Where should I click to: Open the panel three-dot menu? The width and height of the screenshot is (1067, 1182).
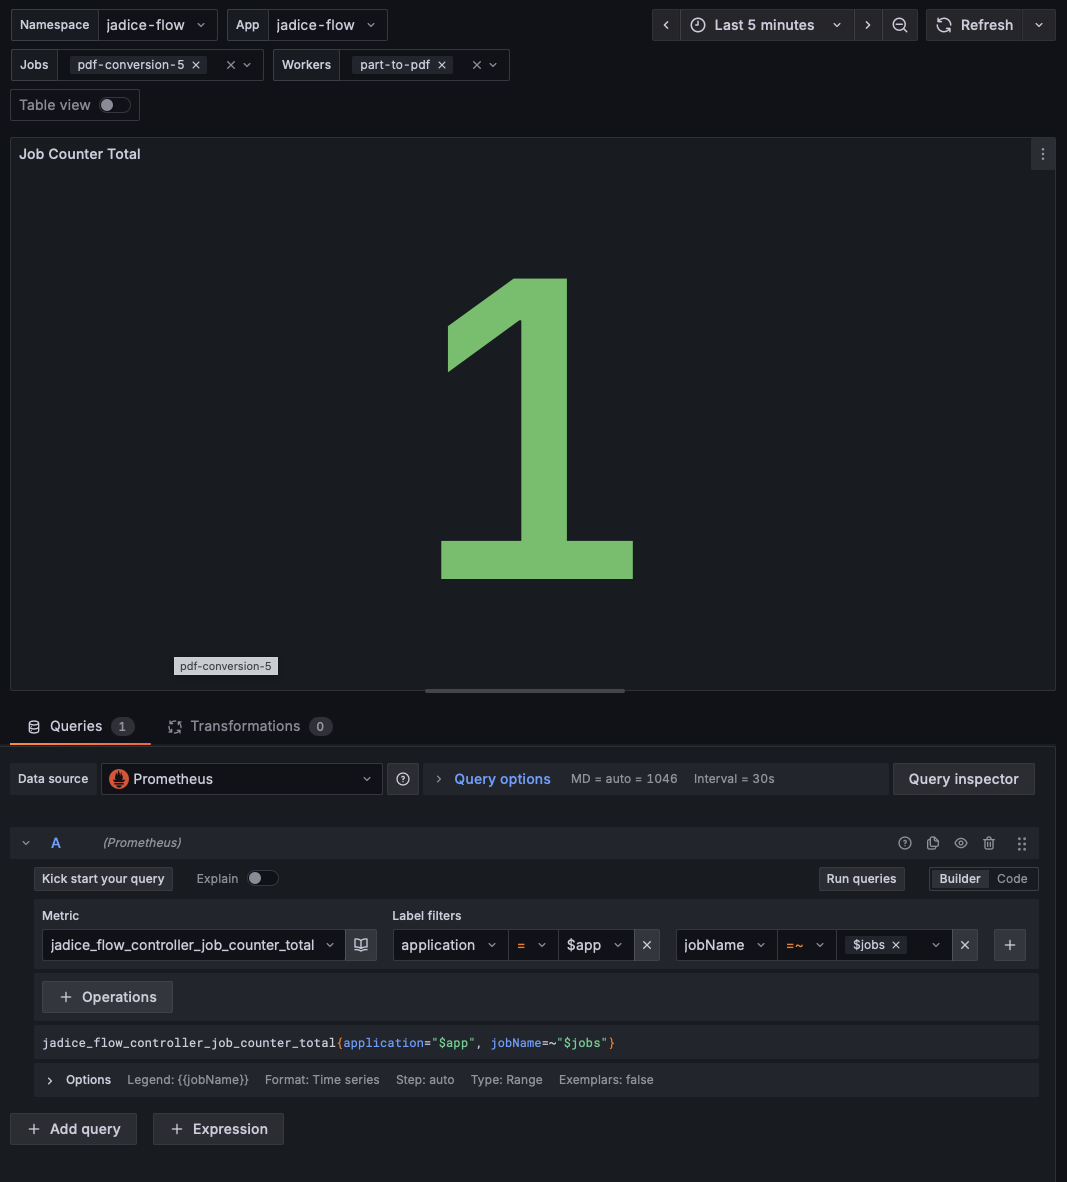click(x=1042, y=154)
